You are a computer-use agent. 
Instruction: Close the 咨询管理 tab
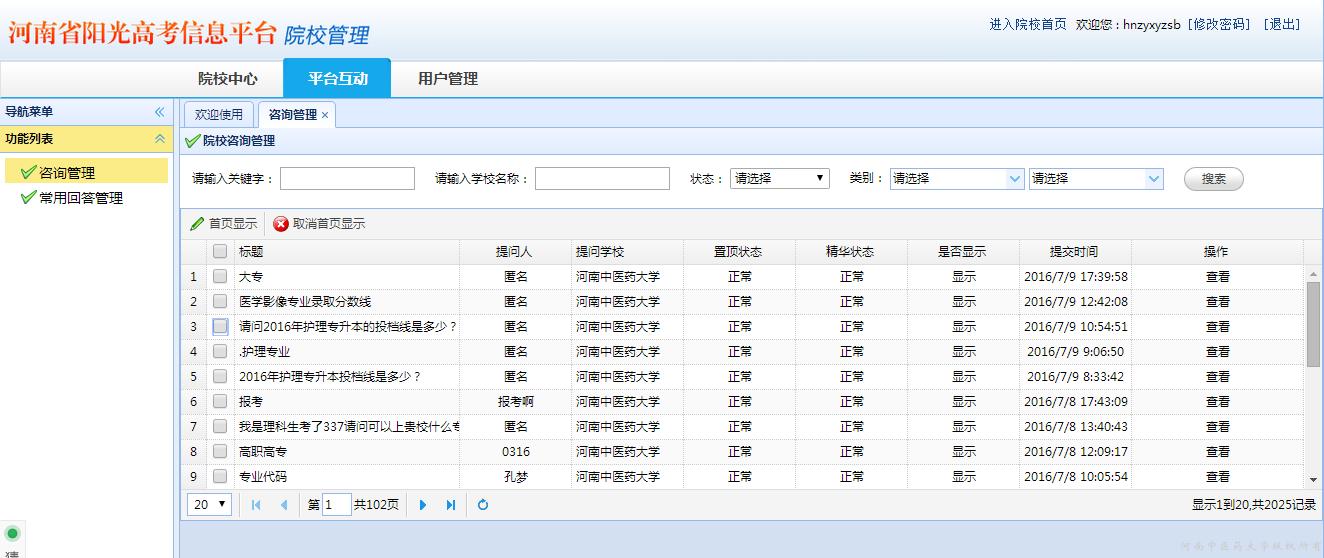(x=325, y=115)
